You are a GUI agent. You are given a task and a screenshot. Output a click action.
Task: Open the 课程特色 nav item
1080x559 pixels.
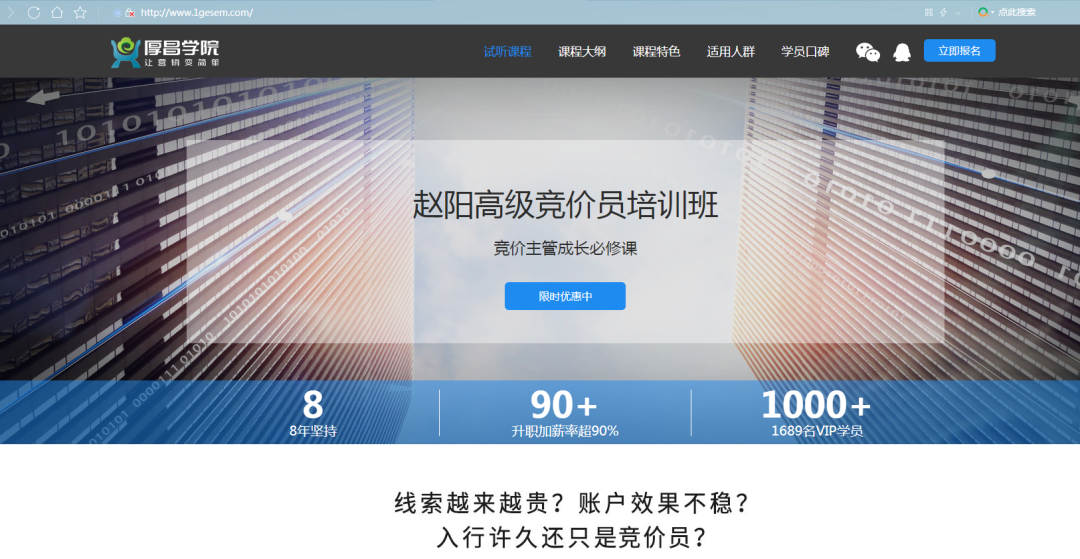[656, 52]
